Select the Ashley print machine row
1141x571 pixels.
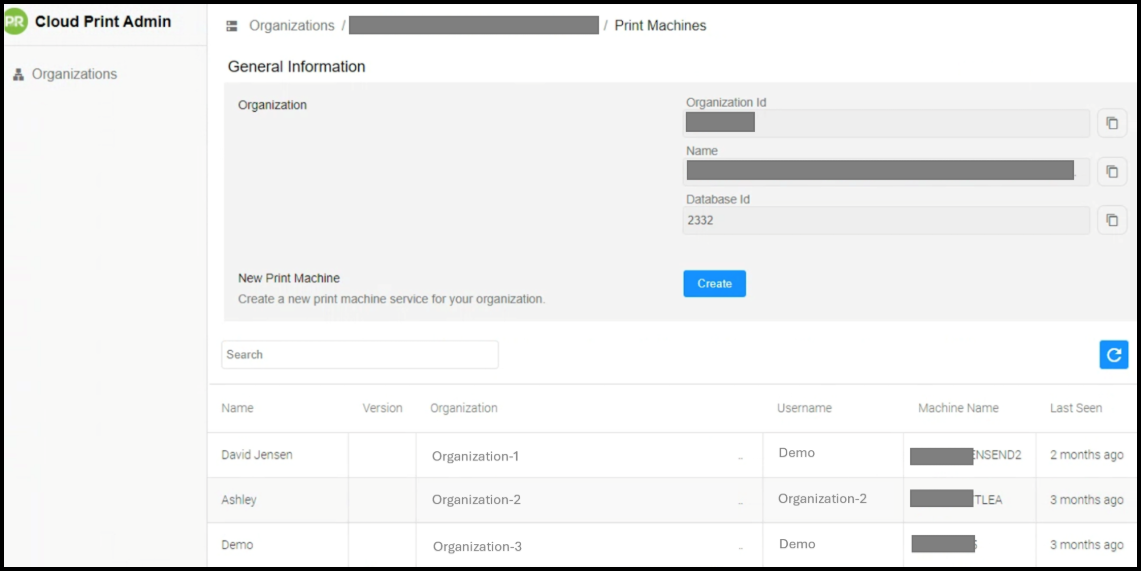239,500
